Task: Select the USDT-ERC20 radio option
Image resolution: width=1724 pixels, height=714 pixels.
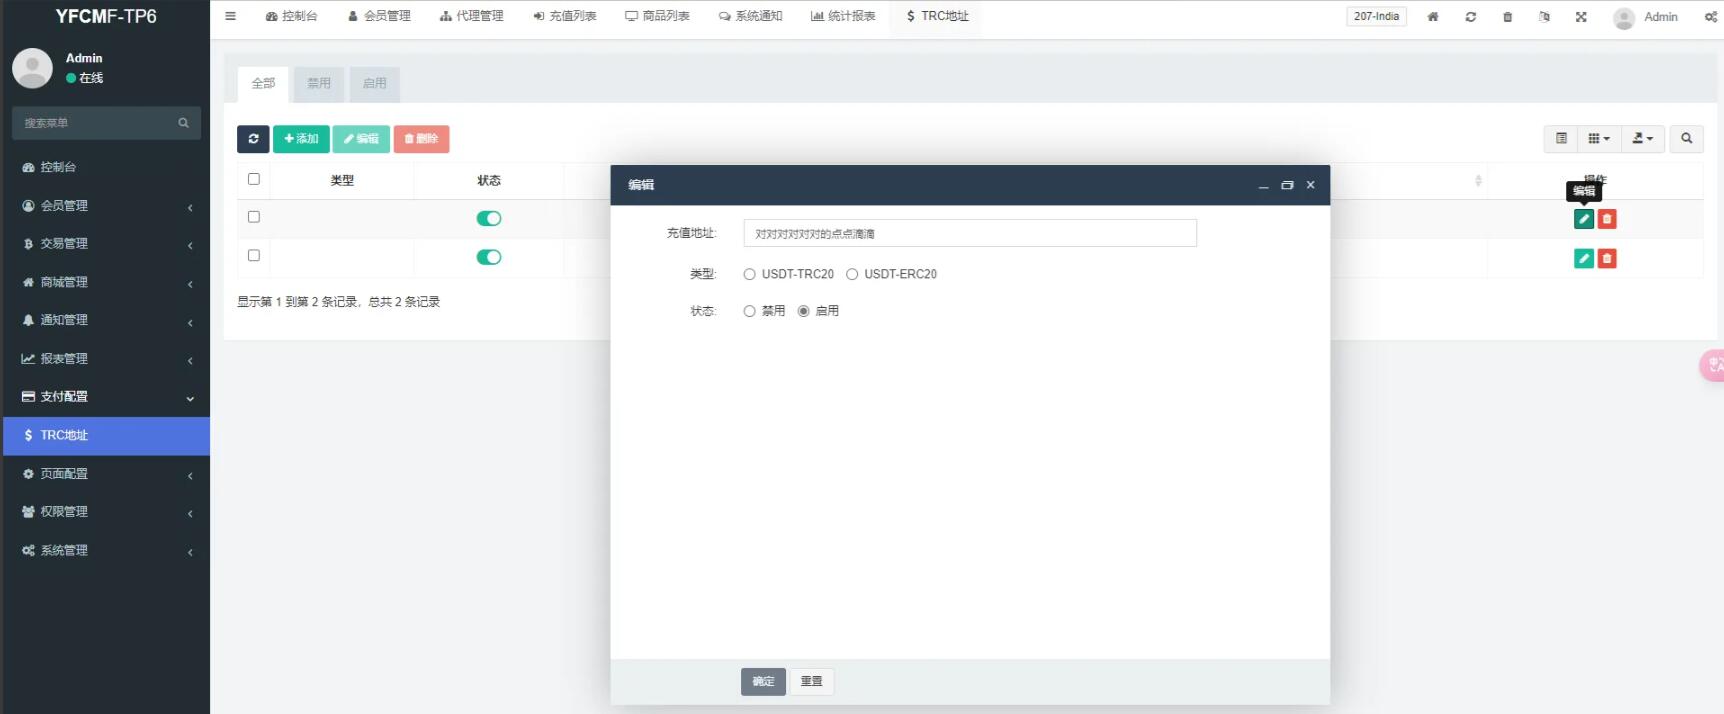Action: [852, 274]
